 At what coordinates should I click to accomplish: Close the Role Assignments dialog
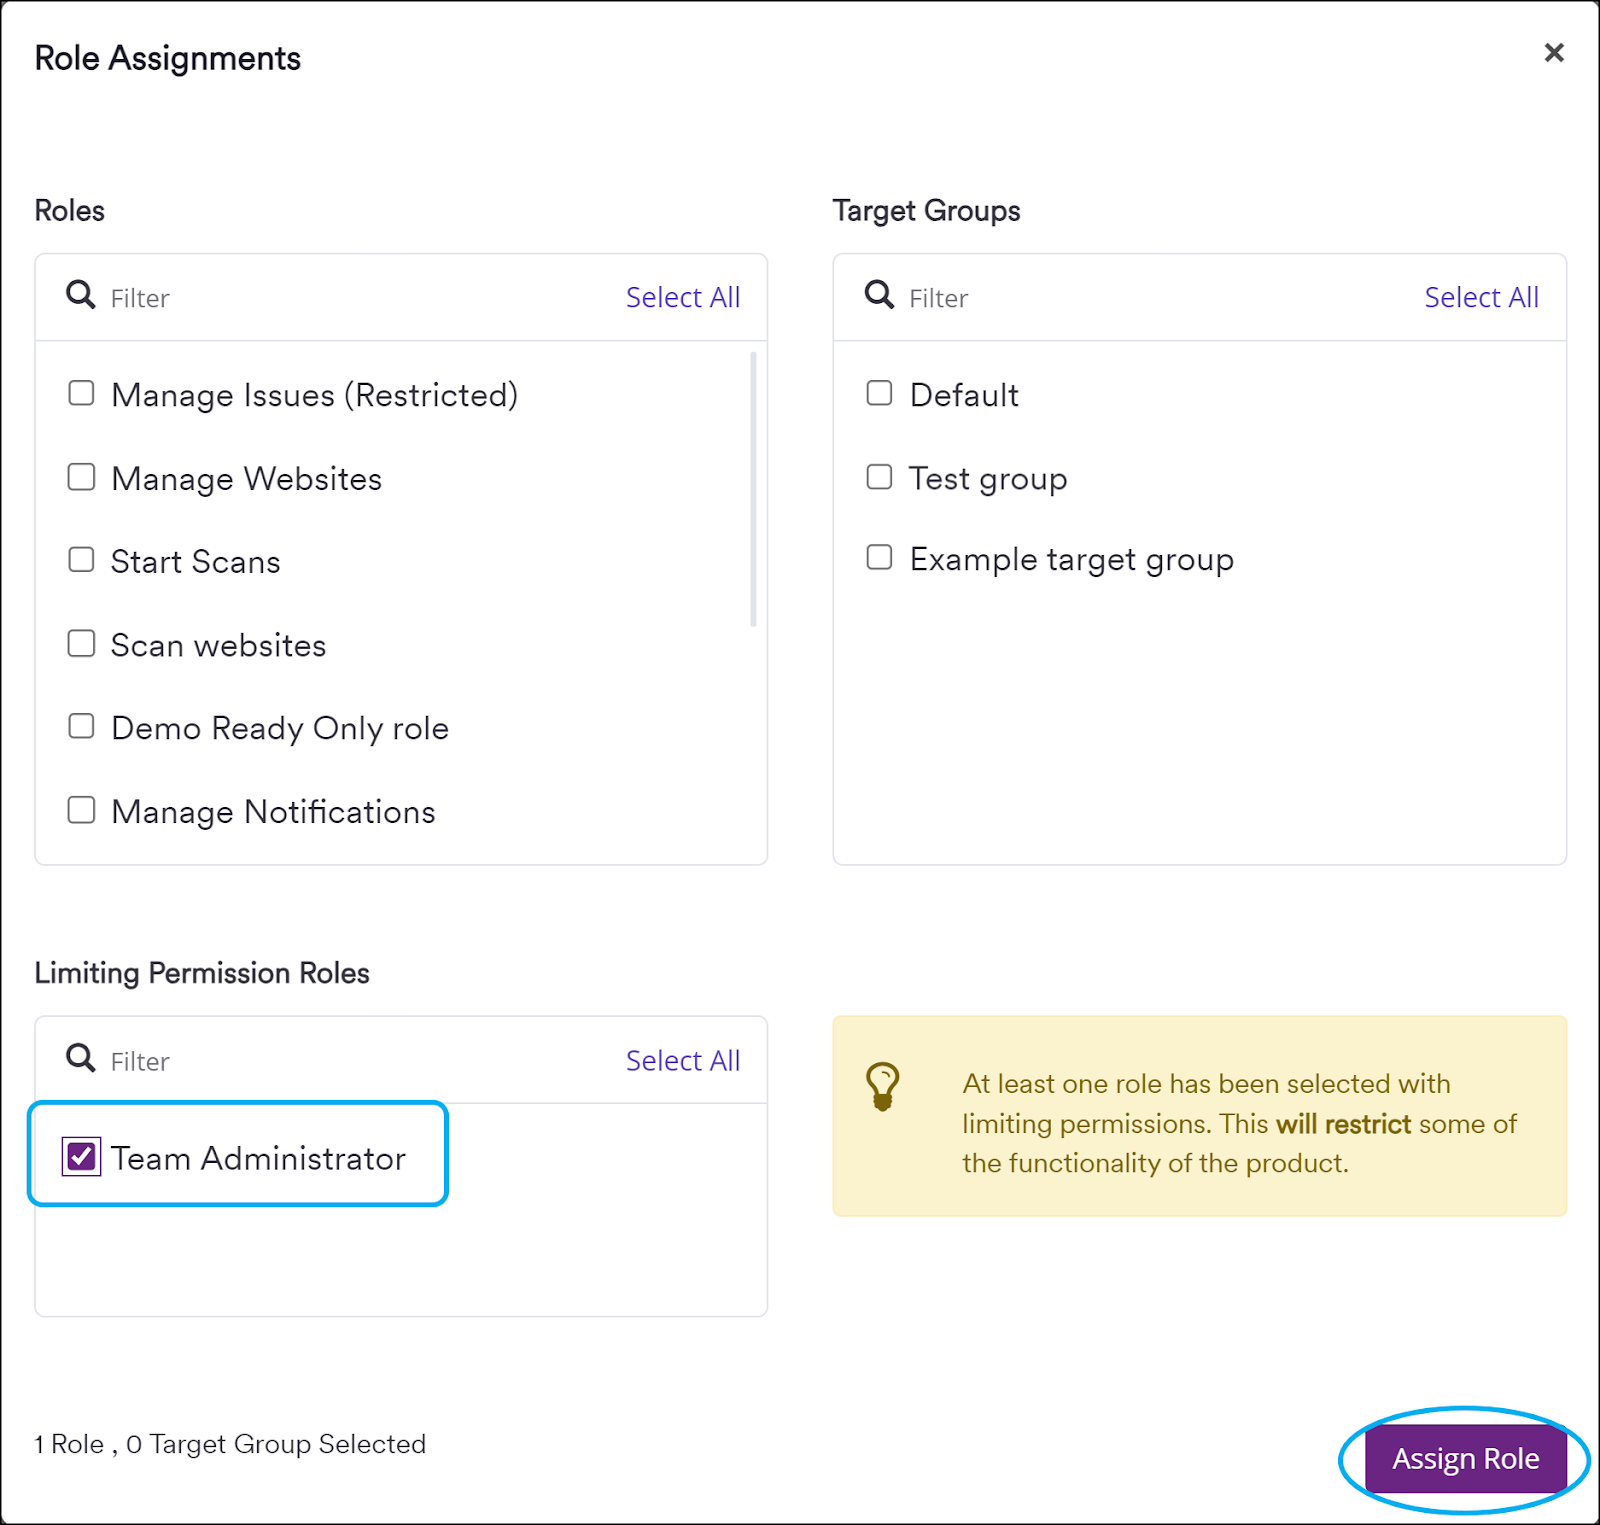[x=1553, y=53]
